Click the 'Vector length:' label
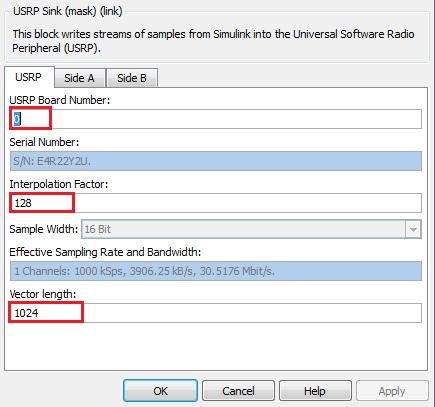Screen dimensions: 435x407 (43, 294)
